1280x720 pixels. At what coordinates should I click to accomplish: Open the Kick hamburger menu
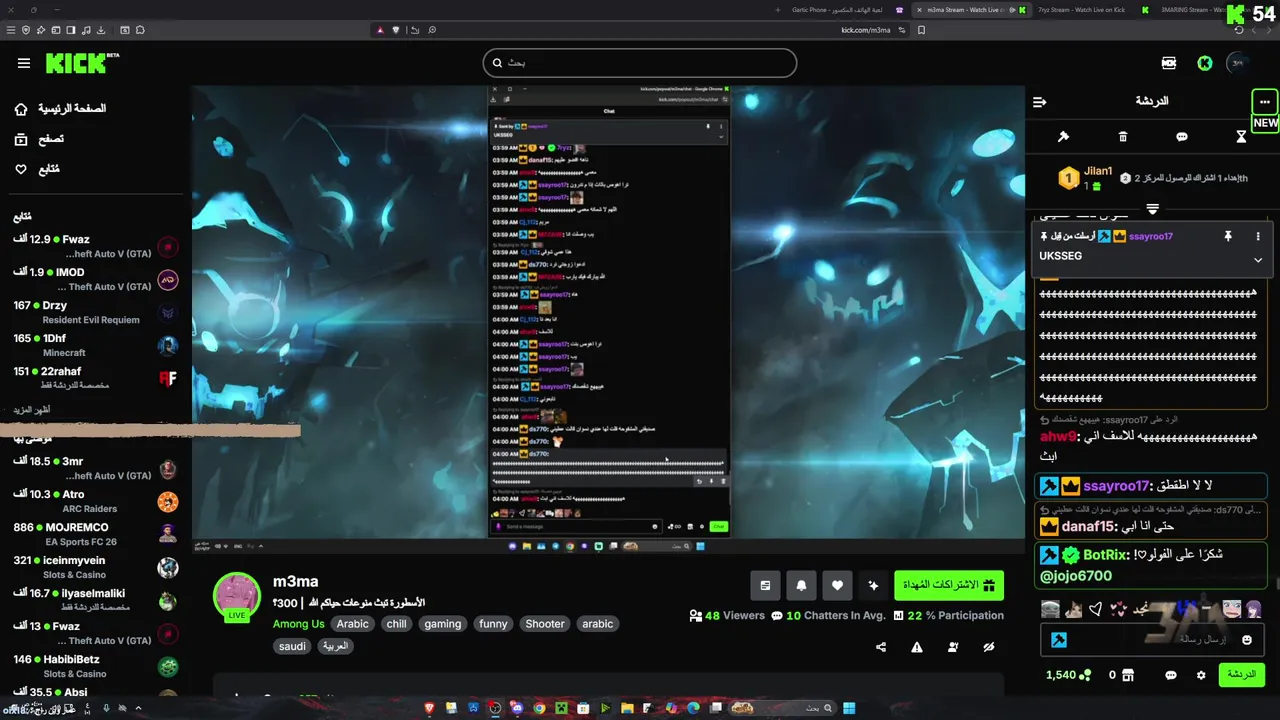(x=24, y=63)
